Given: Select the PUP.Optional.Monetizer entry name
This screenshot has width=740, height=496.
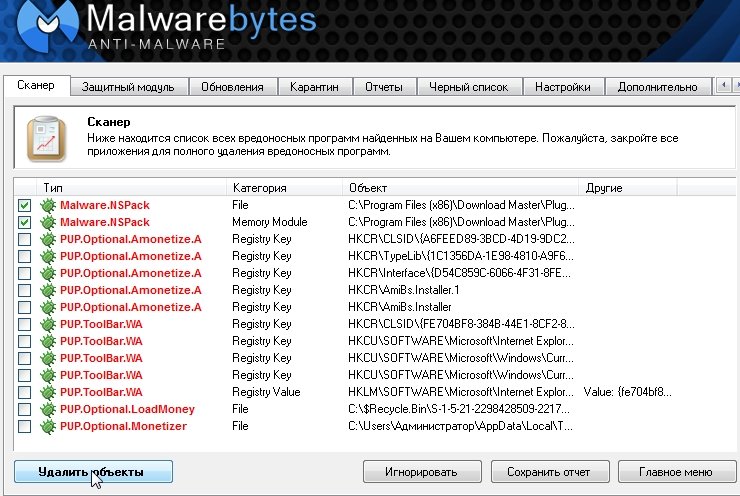Looking at the screenshot, I should [x=123, y=426].
